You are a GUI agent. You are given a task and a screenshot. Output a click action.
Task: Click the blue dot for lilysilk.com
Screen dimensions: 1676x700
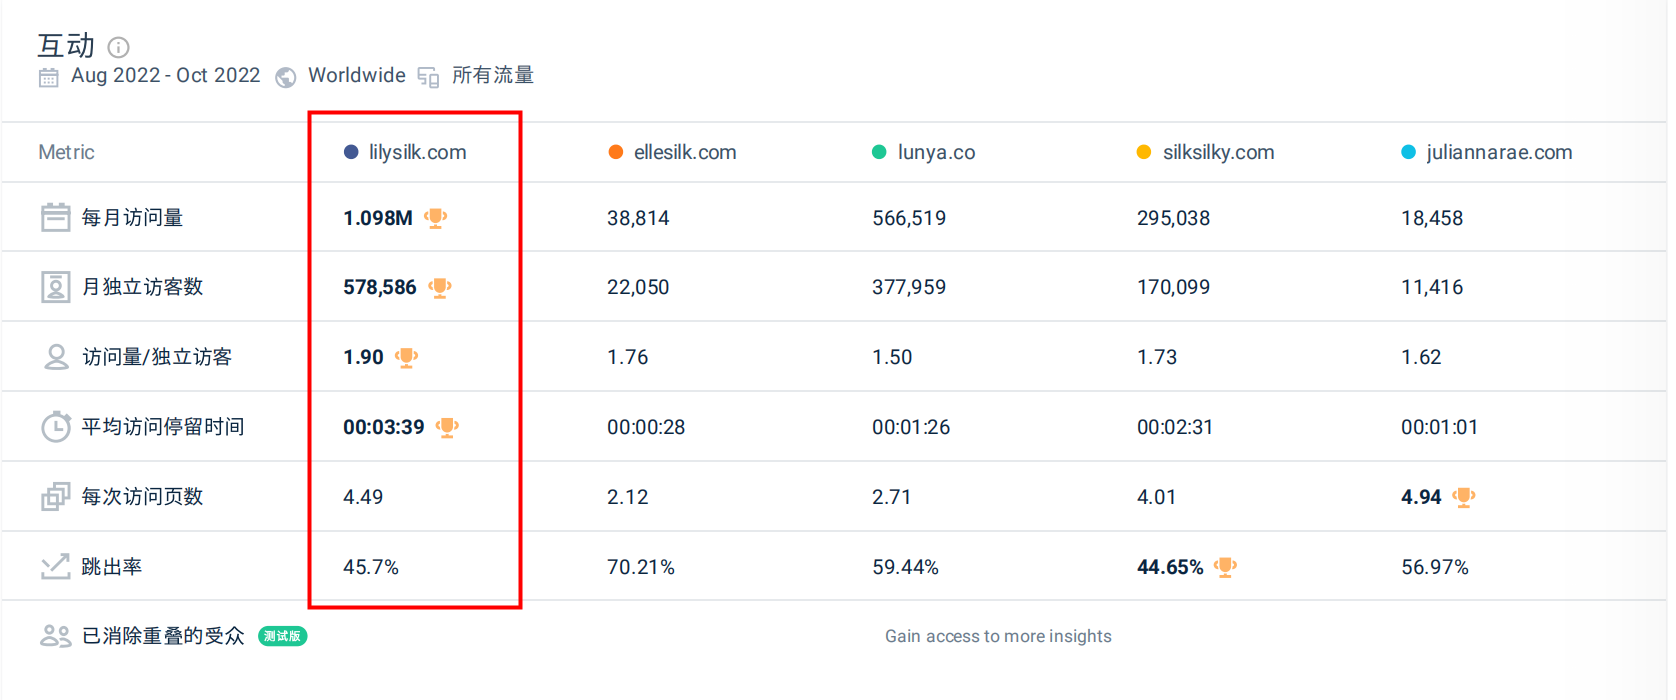click(351, 152)
